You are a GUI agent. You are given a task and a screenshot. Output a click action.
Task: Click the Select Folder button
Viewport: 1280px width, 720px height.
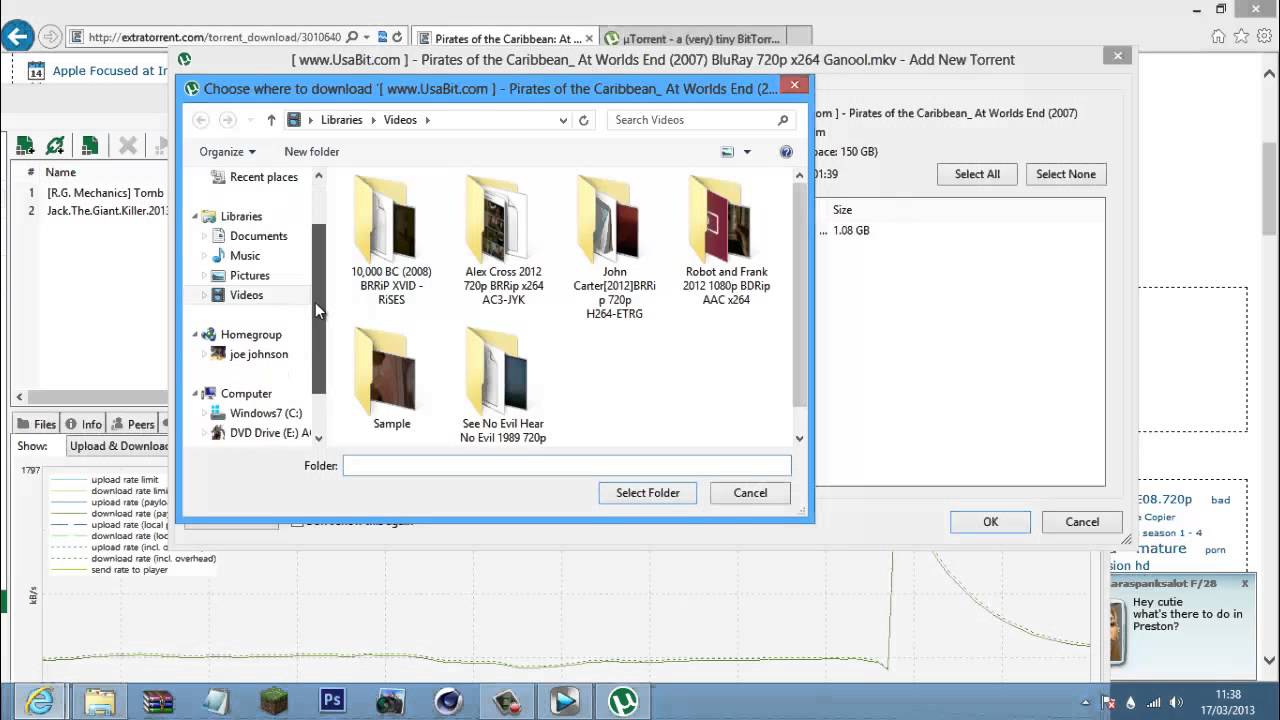pyautogui.click(x=648, y=493)
